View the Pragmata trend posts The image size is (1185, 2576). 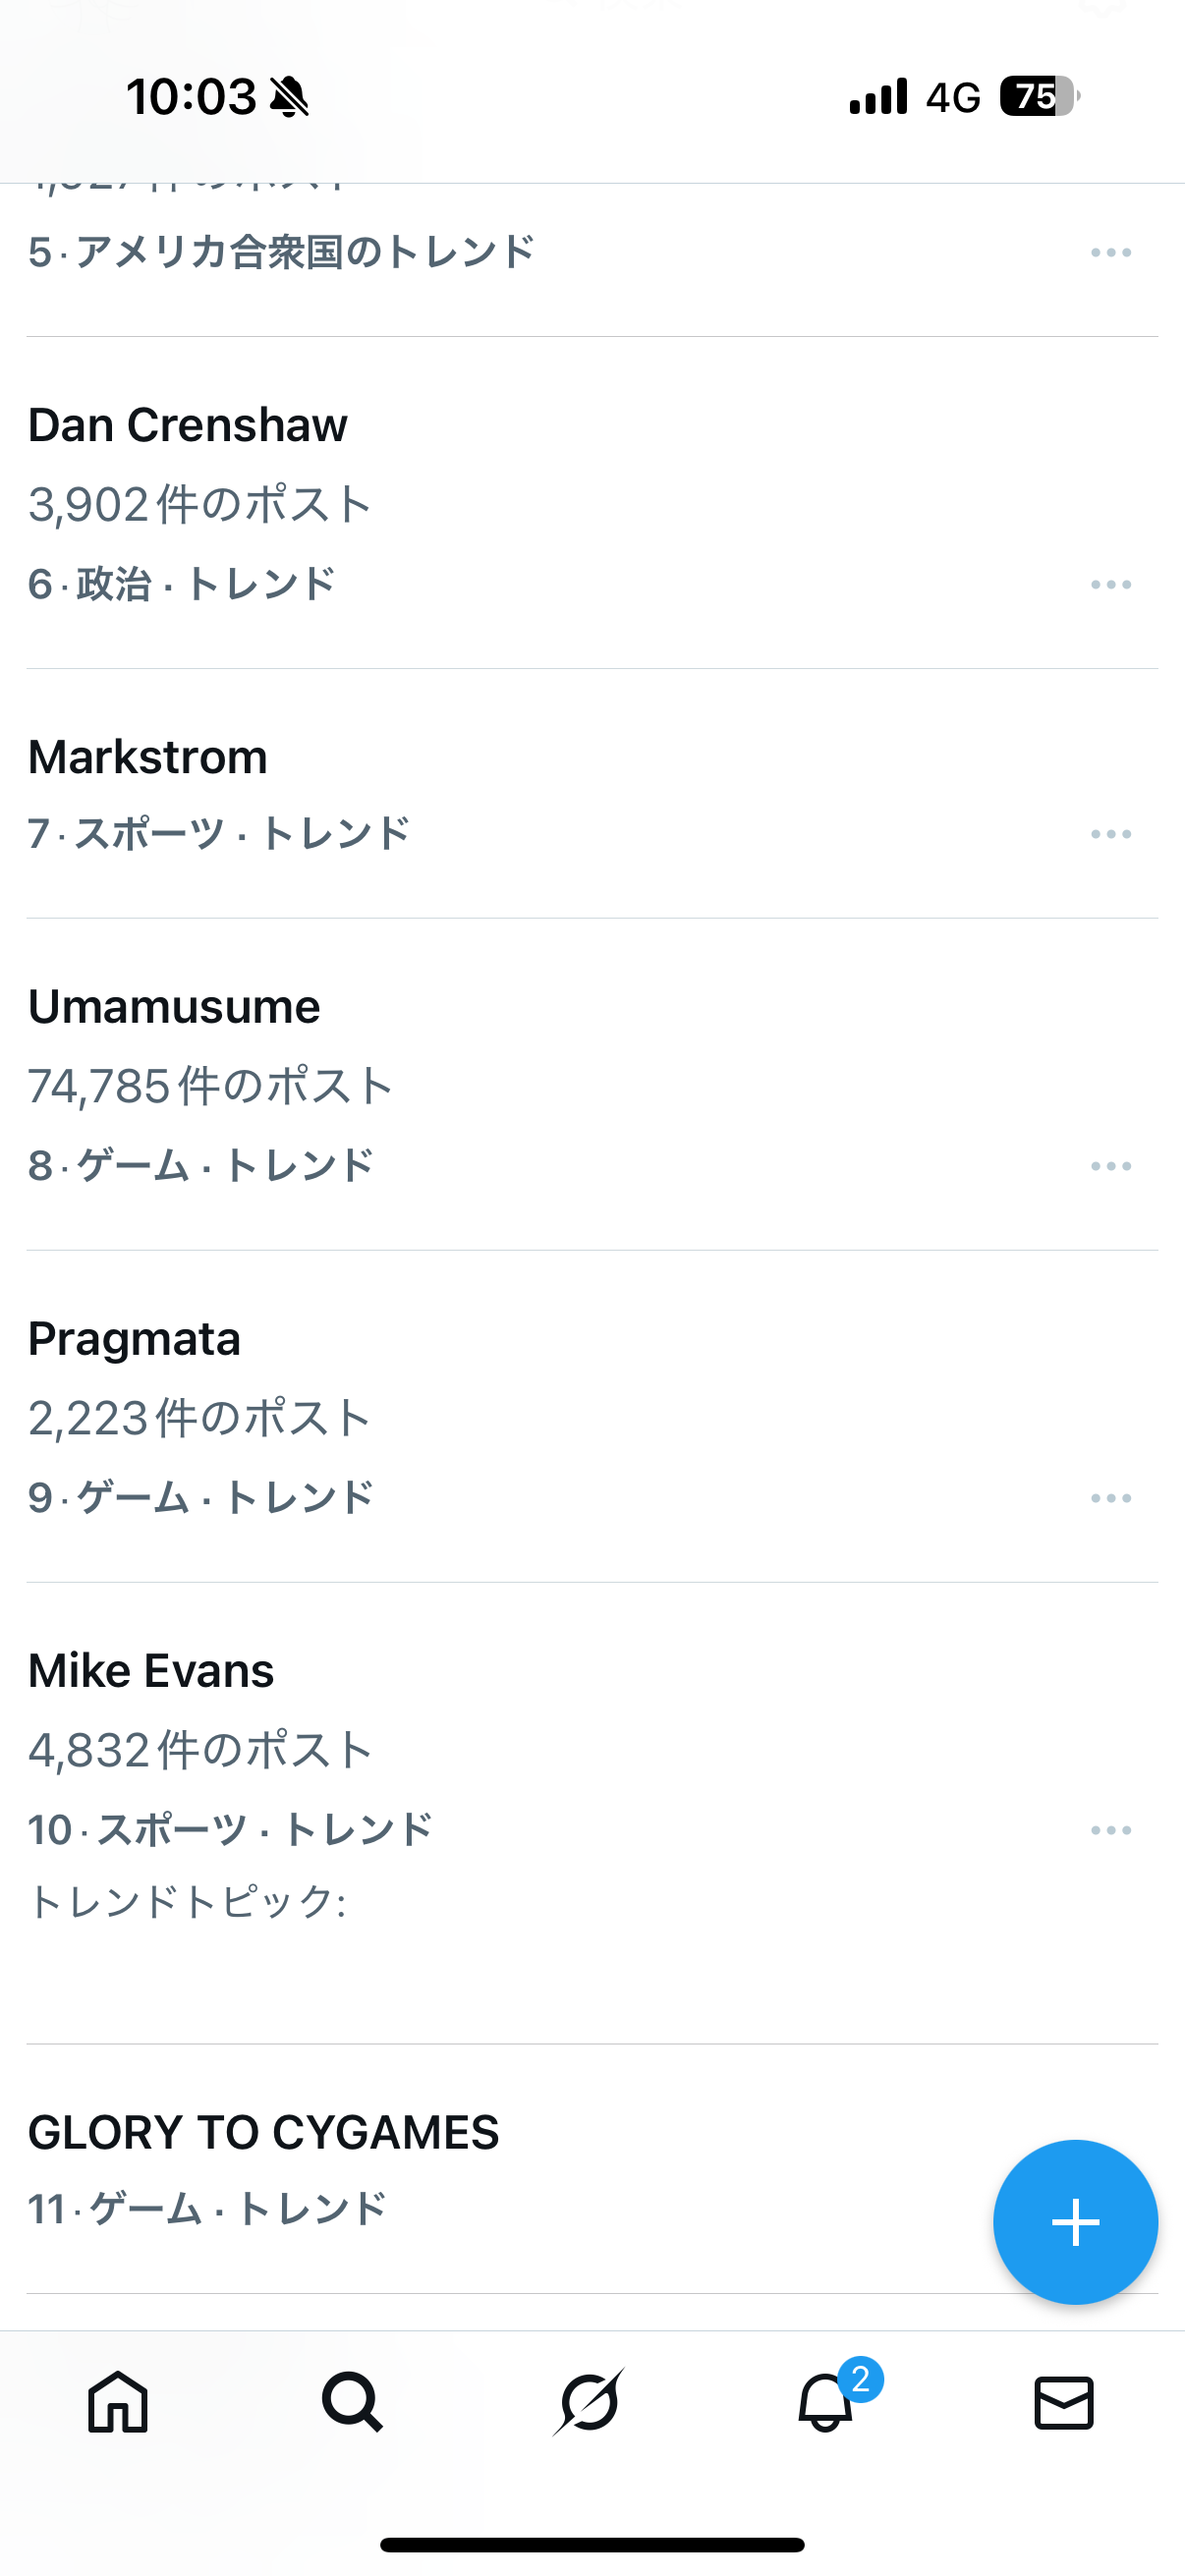[134, 1339]
